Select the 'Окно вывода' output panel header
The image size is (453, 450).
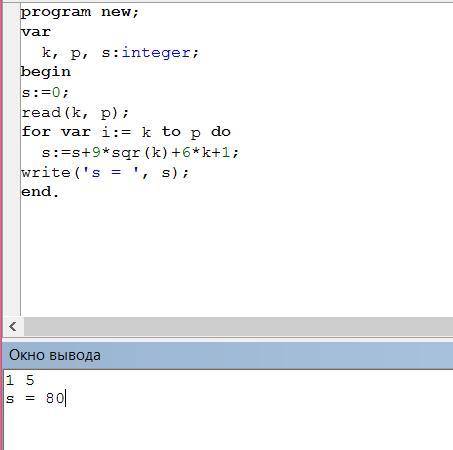coord(228,355)
